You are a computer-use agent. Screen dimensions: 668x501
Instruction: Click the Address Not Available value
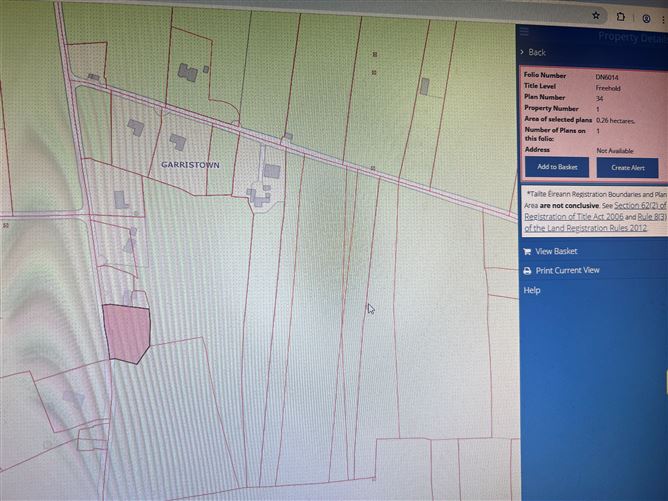(x=615, y=151)
